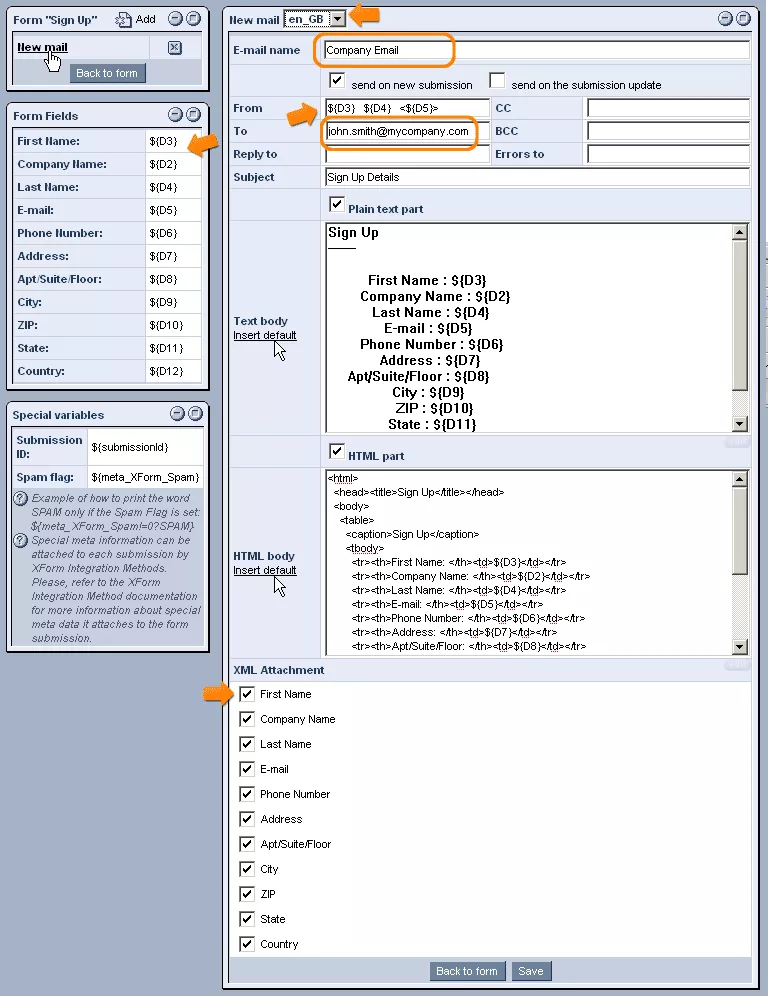The width and height of the screenshot is (768, 996).
Task: Select the ${D8} Apt/Suite/Floor variable
Action: click(163, 279)
